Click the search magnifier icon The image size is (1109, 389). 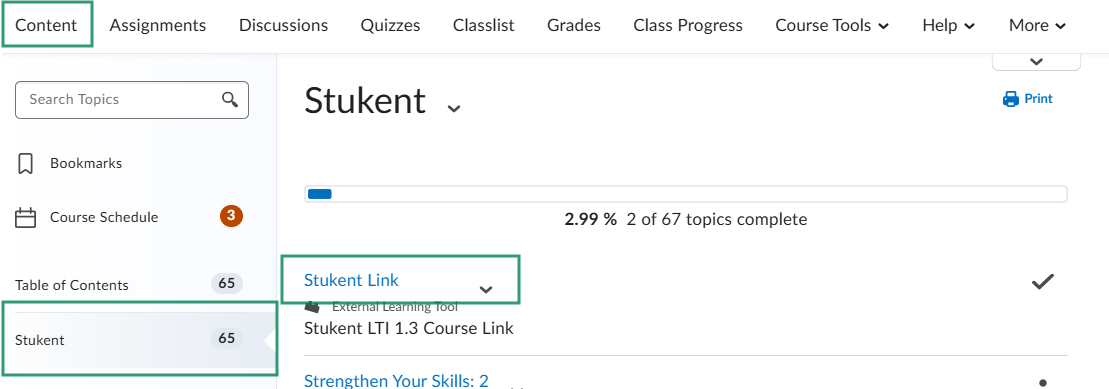(x=230, y=99)
